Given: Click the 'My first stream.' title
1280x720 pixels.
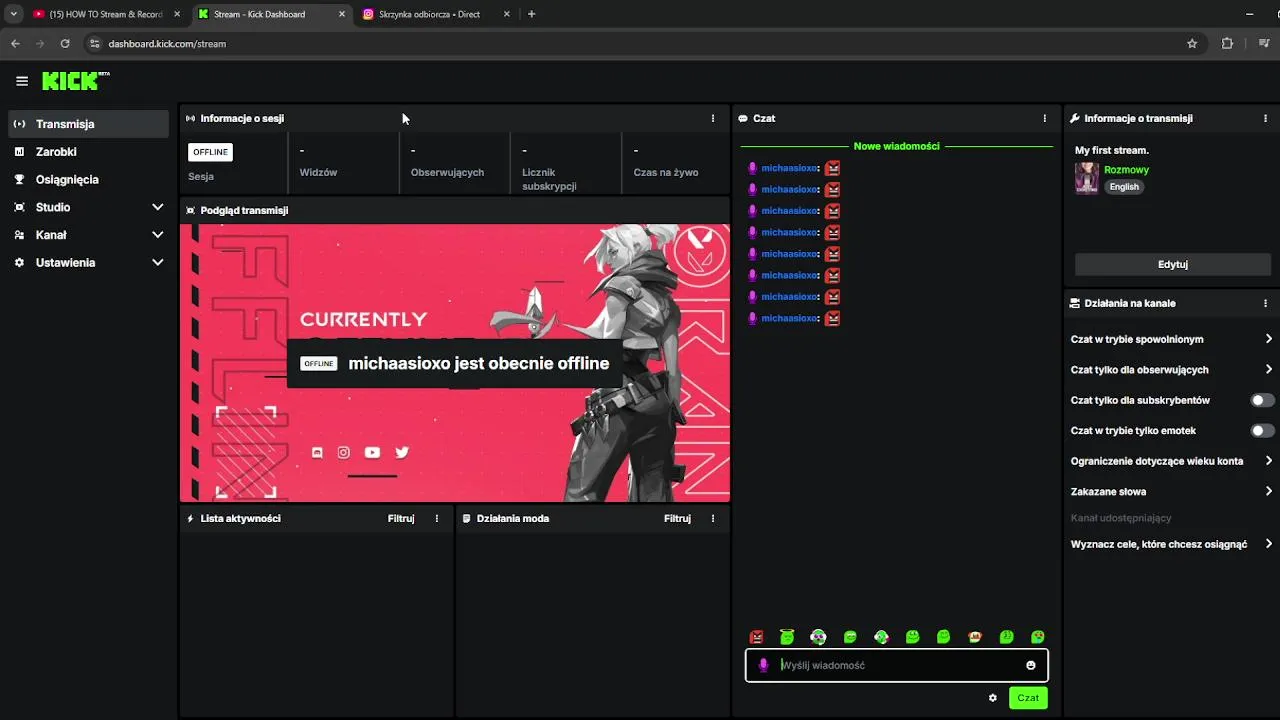Looking at the screenshot, I should [1112, 150].
